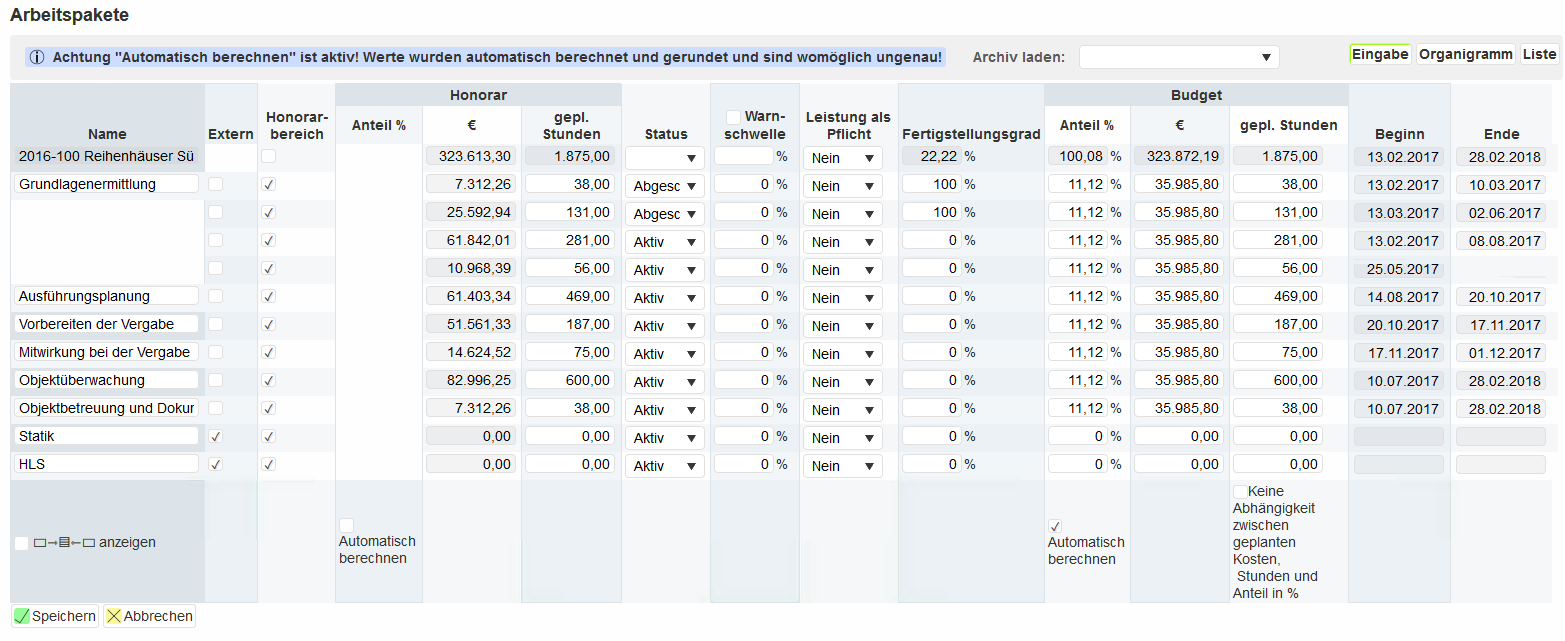Enable Automatisch berechnen under the Anteil % column

click(346, 524)
